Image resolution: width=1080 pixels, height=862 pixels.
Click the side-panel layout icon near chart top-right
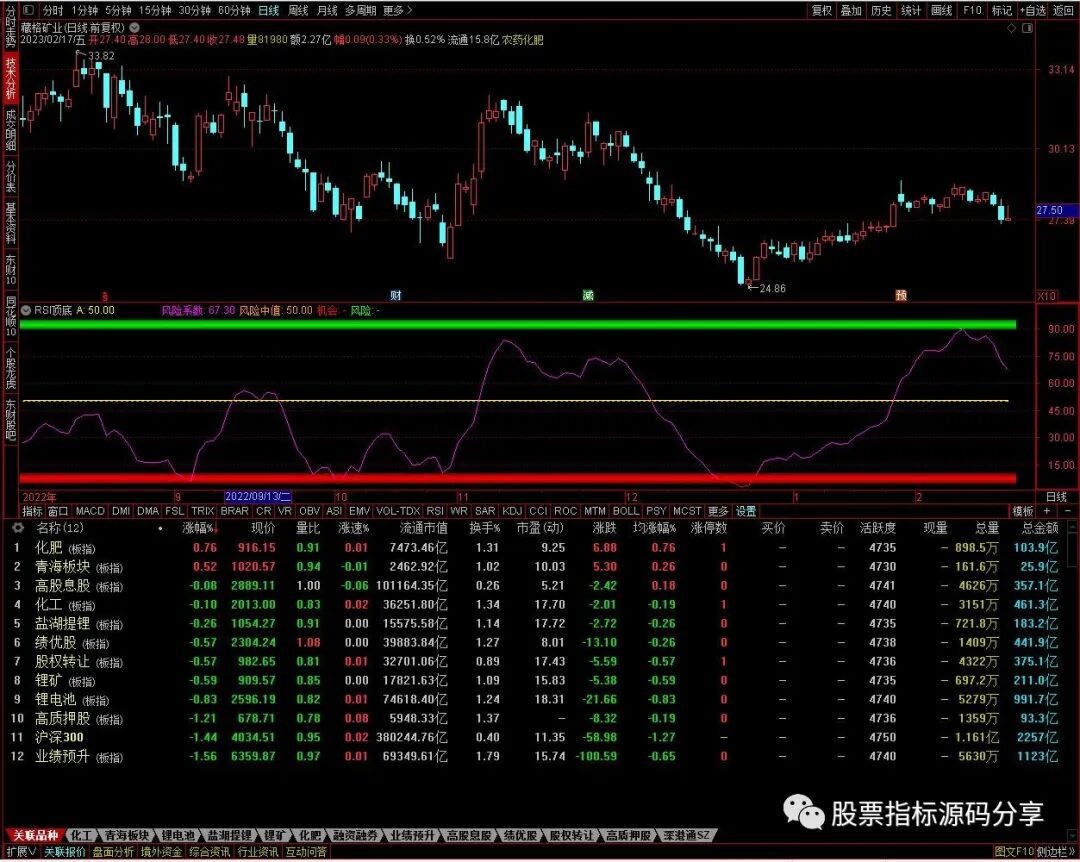click(1028, 28)
